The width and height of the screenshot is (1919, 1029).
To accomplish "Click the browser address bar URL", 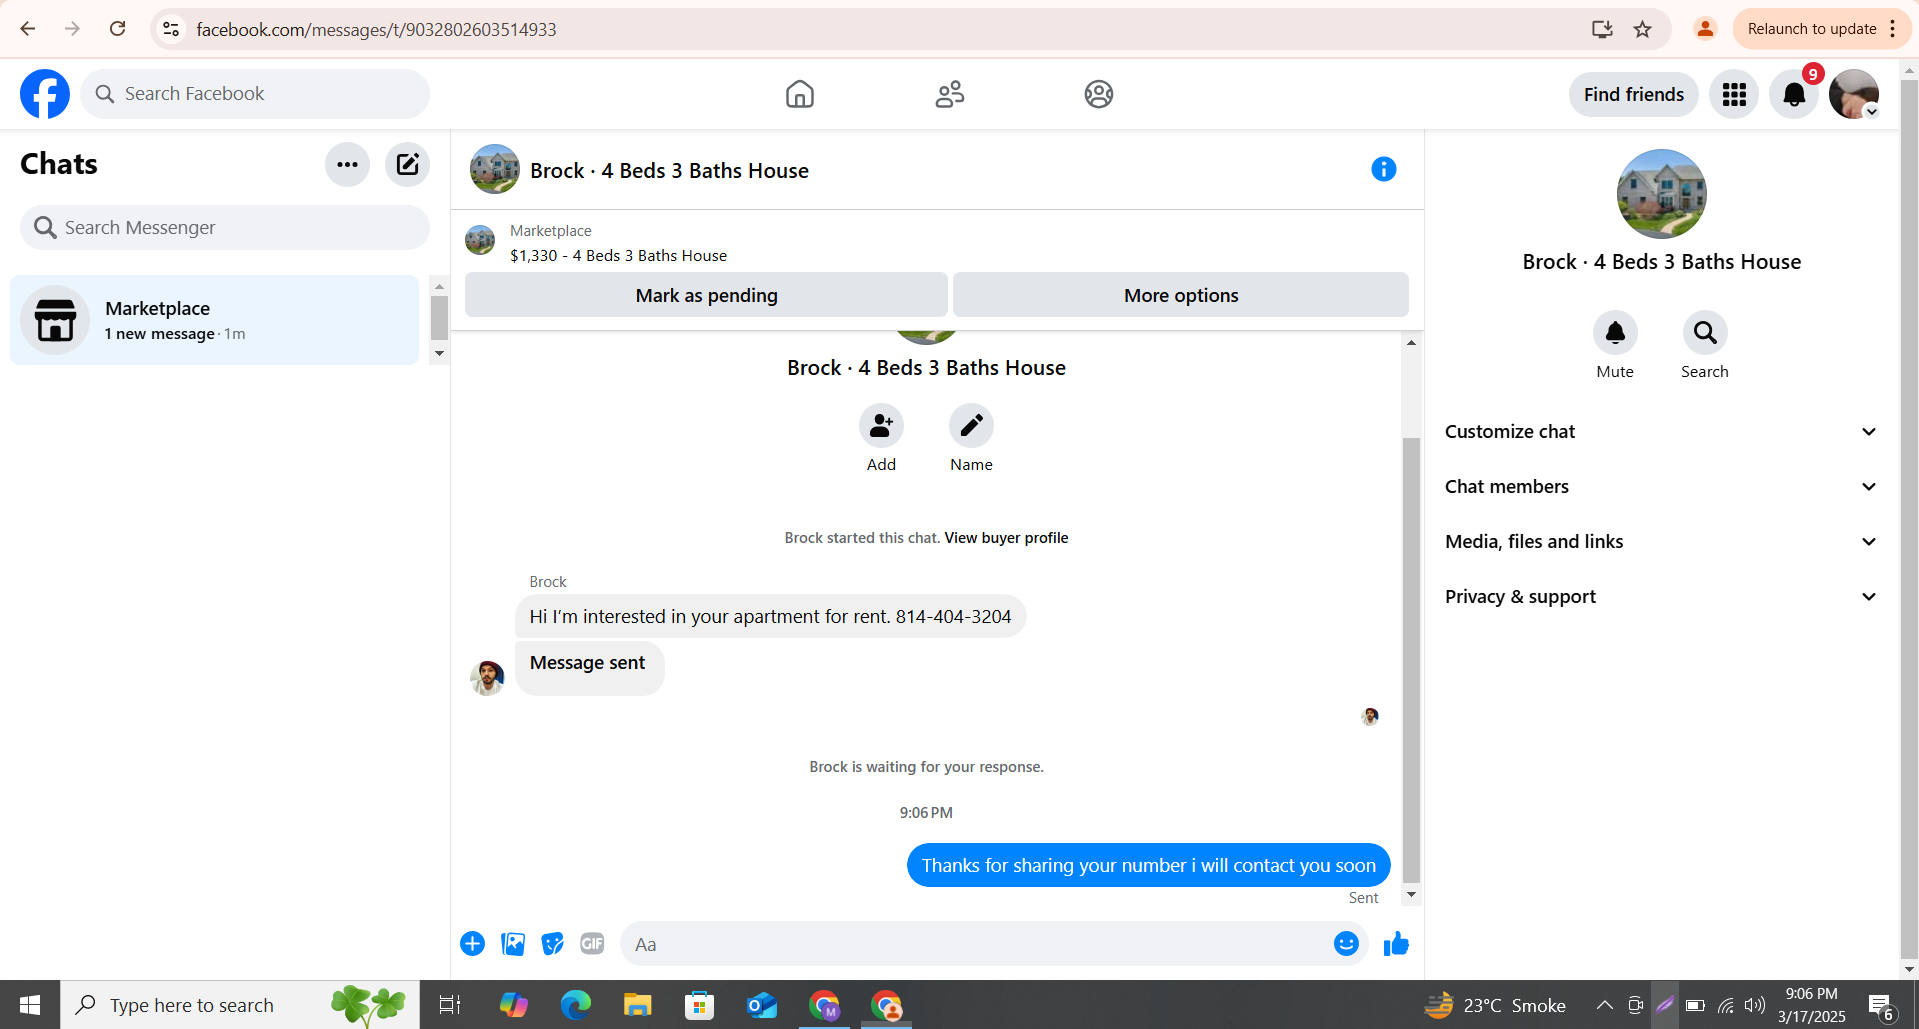I will 376,29.
